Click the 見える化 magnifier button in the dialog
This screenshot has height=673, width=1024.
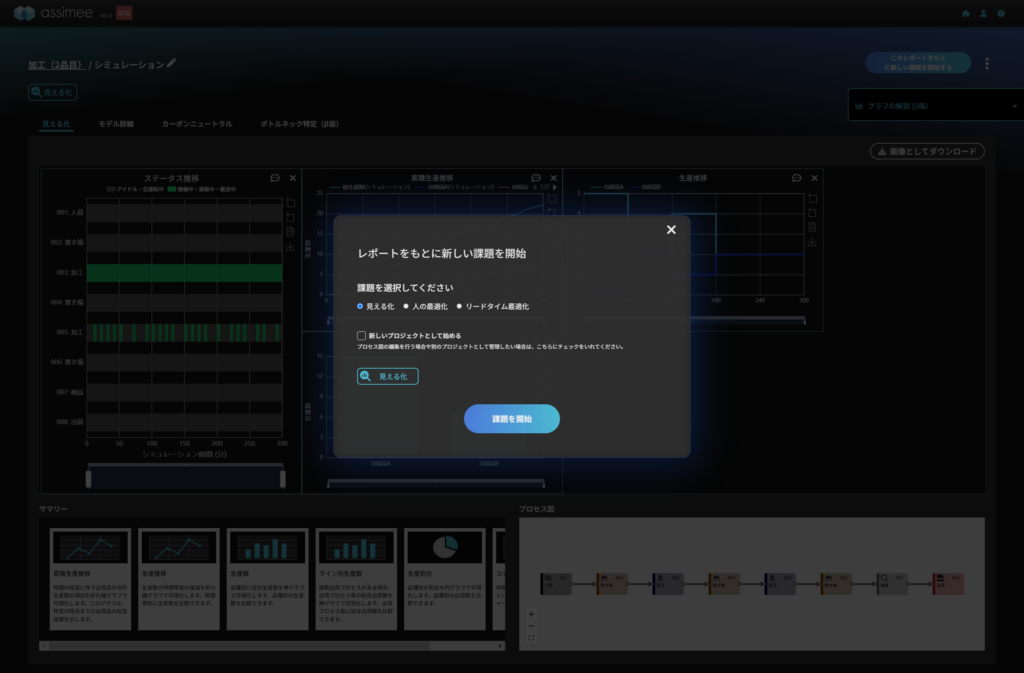click(x=388, y=376)
